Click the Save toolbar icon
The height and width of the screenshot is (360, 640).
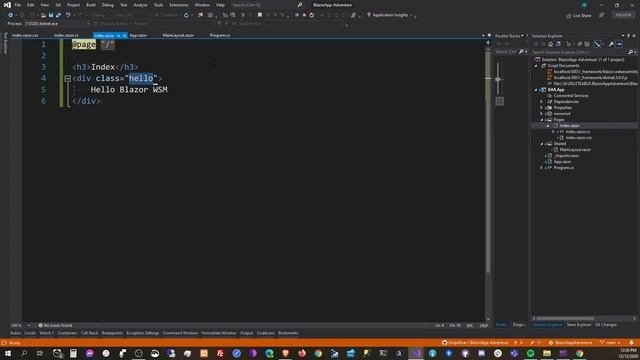click(x=51, y=15)
